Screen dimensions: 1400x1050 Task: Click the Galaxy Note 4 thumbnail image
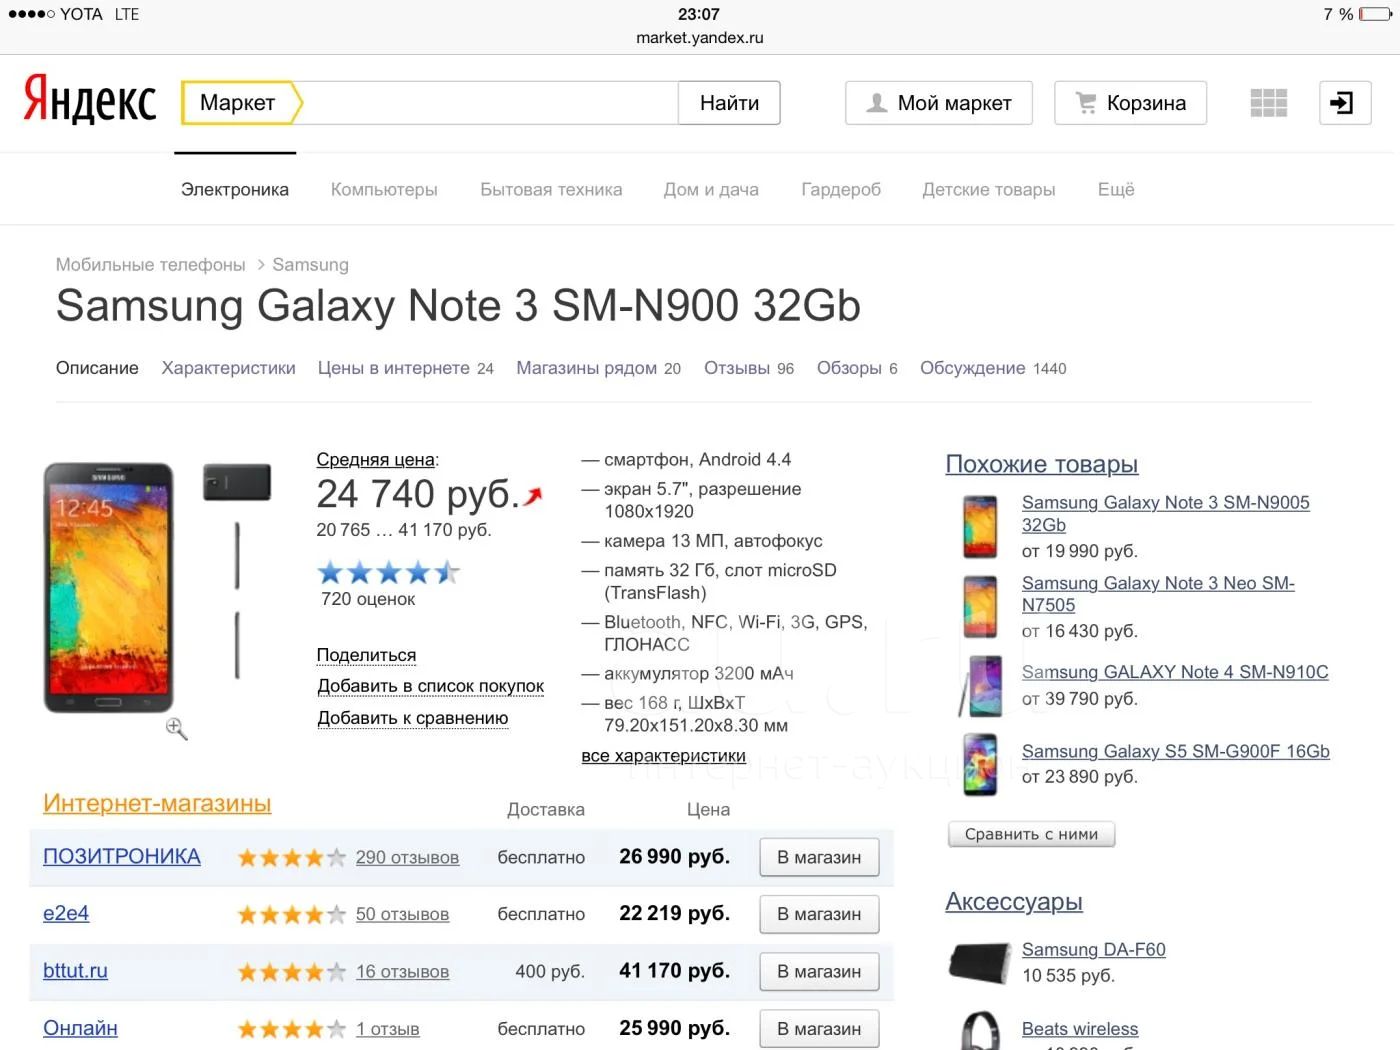[980, 686]
